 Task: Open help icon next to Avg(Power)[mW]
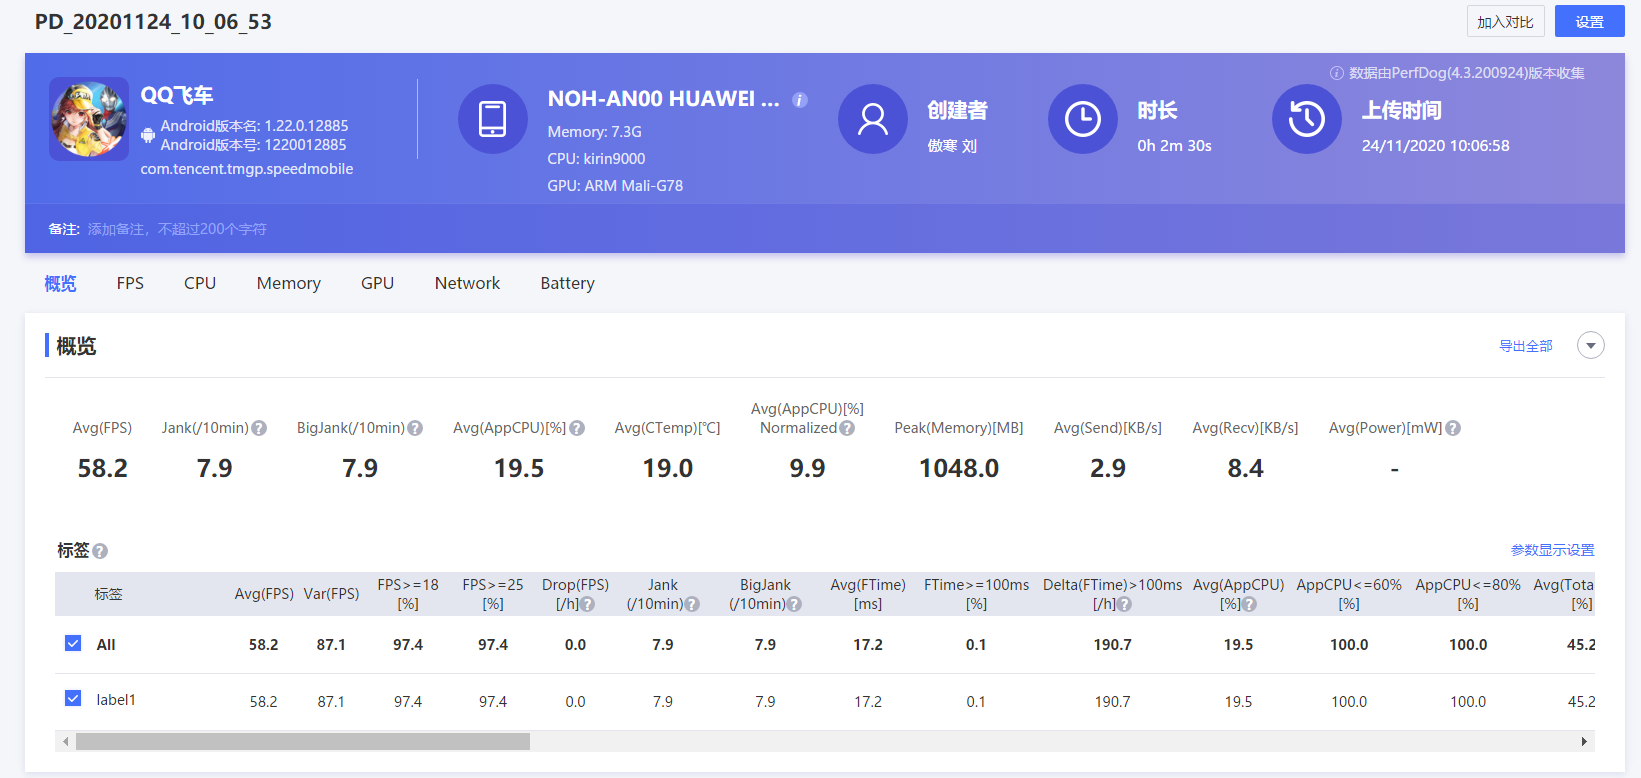[1453, 428]
